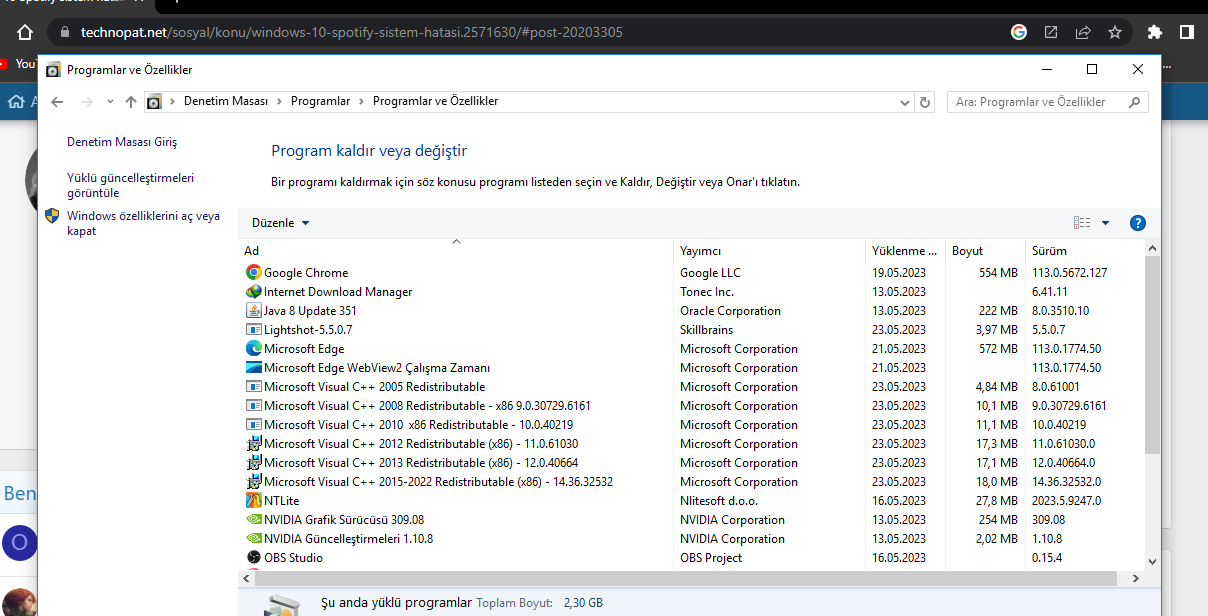Sort programs by Yayımcı column header
Screen dimensions: 1208x616
pyautogui.click(x=700, y=251)
